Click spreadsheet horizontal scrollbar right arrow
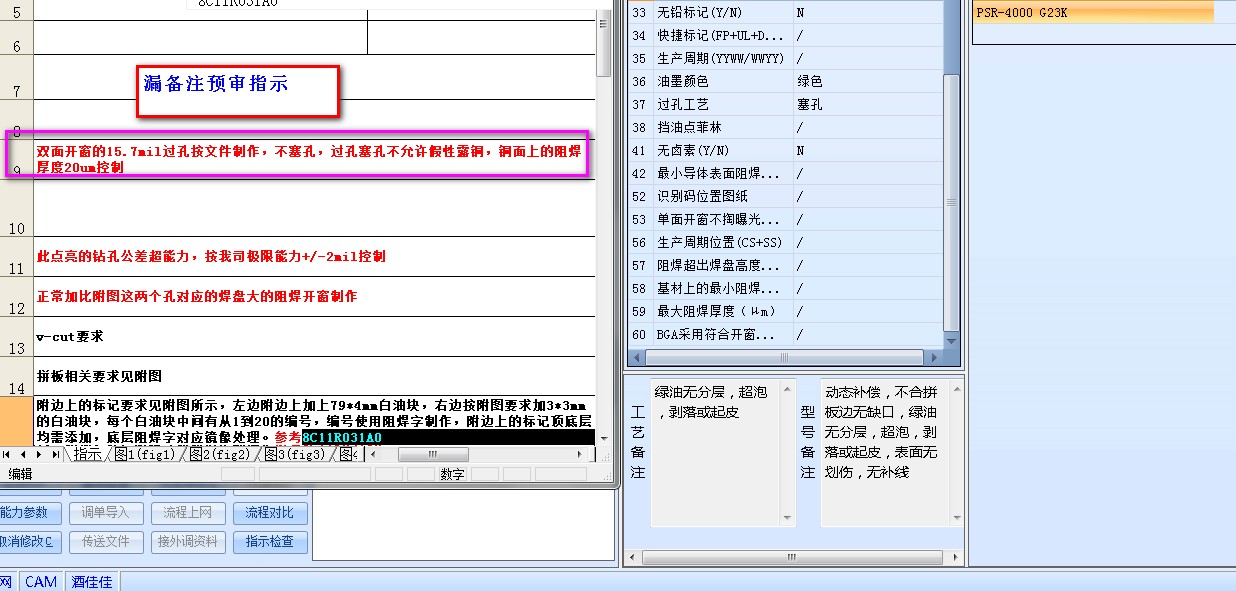This screenshot has width=1236, height=591. [581, 454]
